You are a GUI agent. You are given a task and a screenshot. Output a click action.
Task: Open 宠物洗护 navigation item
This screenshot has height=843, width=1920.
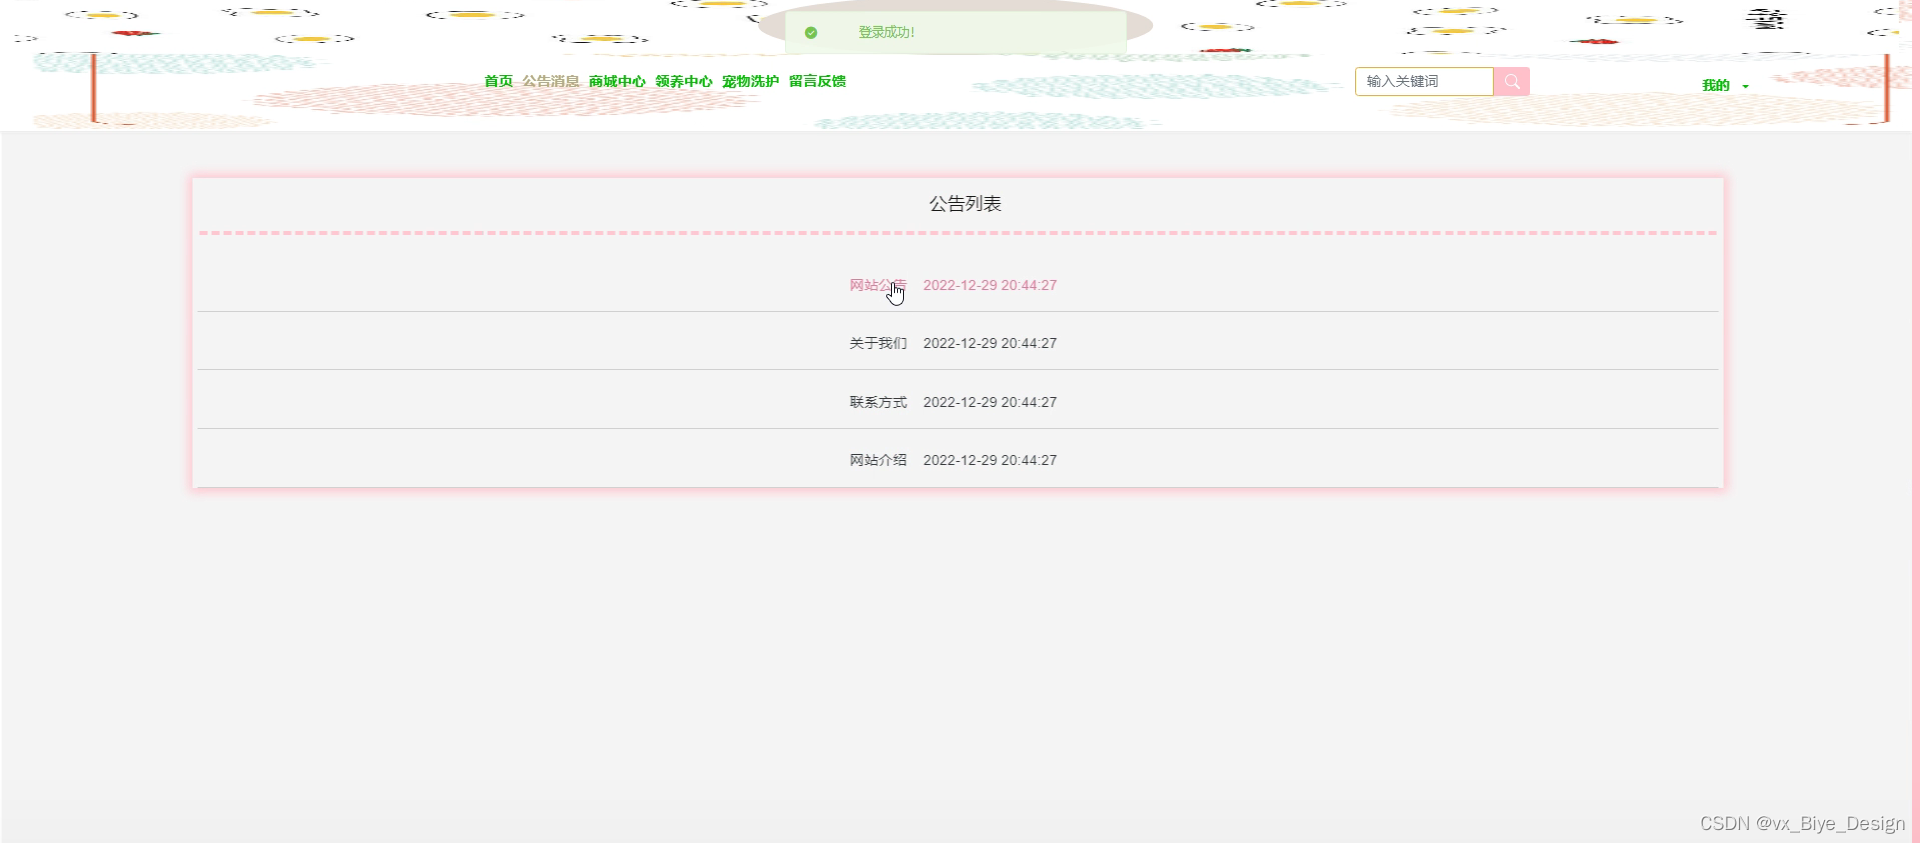[750, 82]
